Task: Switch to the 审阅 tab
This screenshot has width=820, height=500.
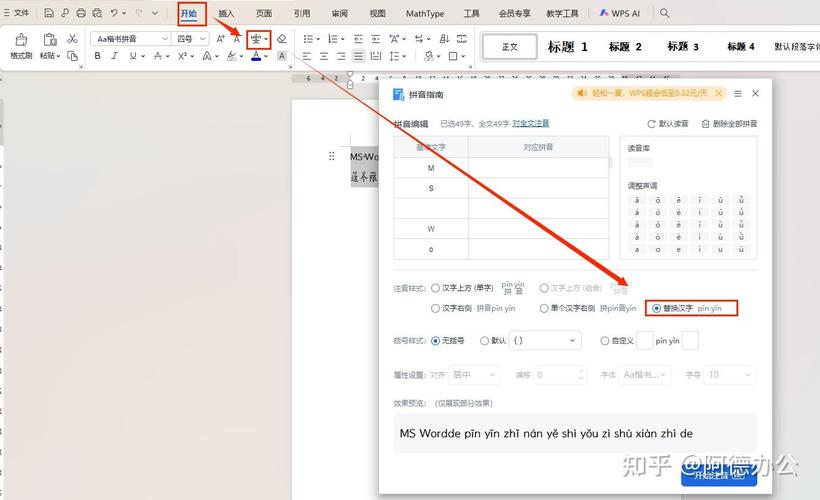Action: (339, 14)
